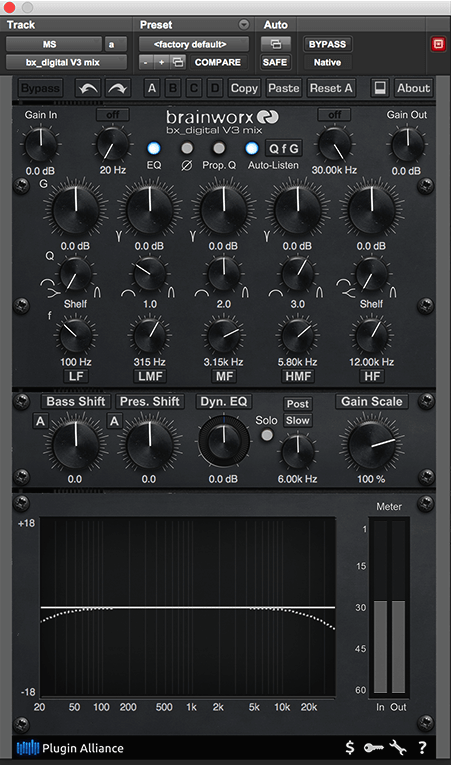The width and height of the screenshot is (451, 765).
Task: Toggle the phase invert LED button
Action: point(187,148)
